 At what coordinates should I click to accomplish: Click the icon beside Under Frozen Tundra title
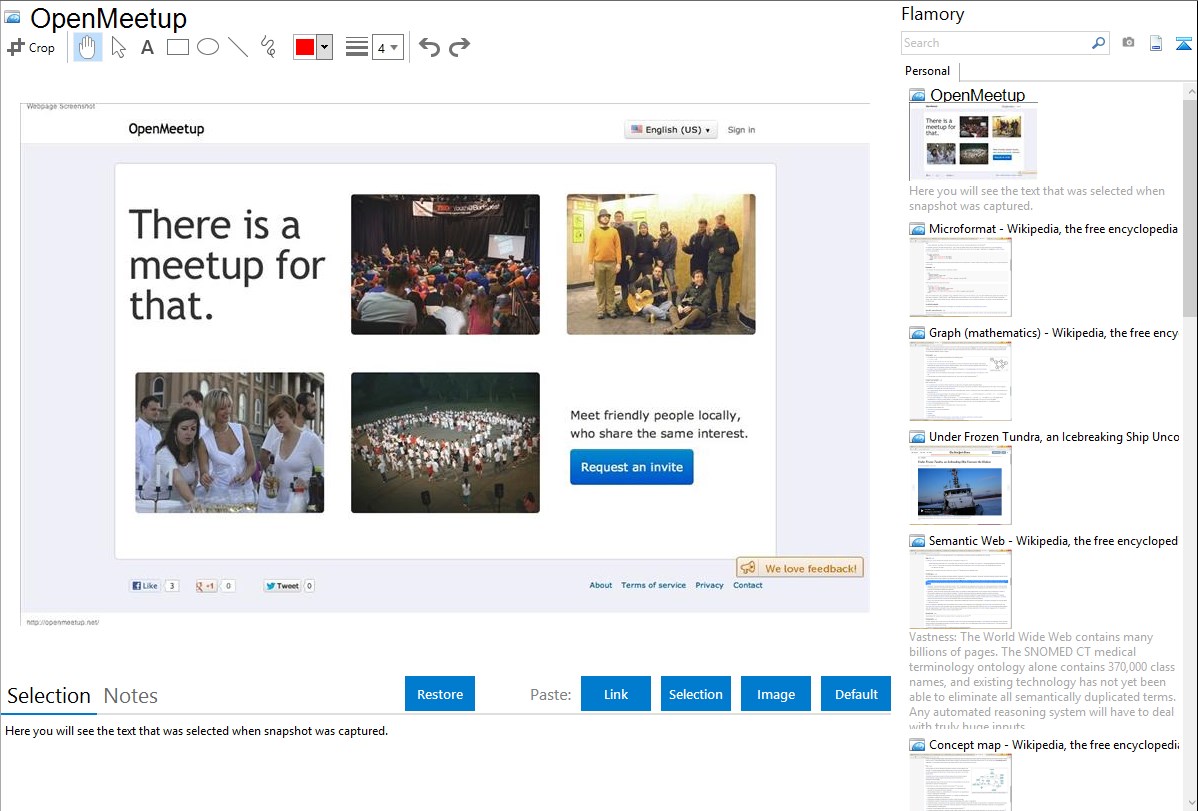click(917, 437)
